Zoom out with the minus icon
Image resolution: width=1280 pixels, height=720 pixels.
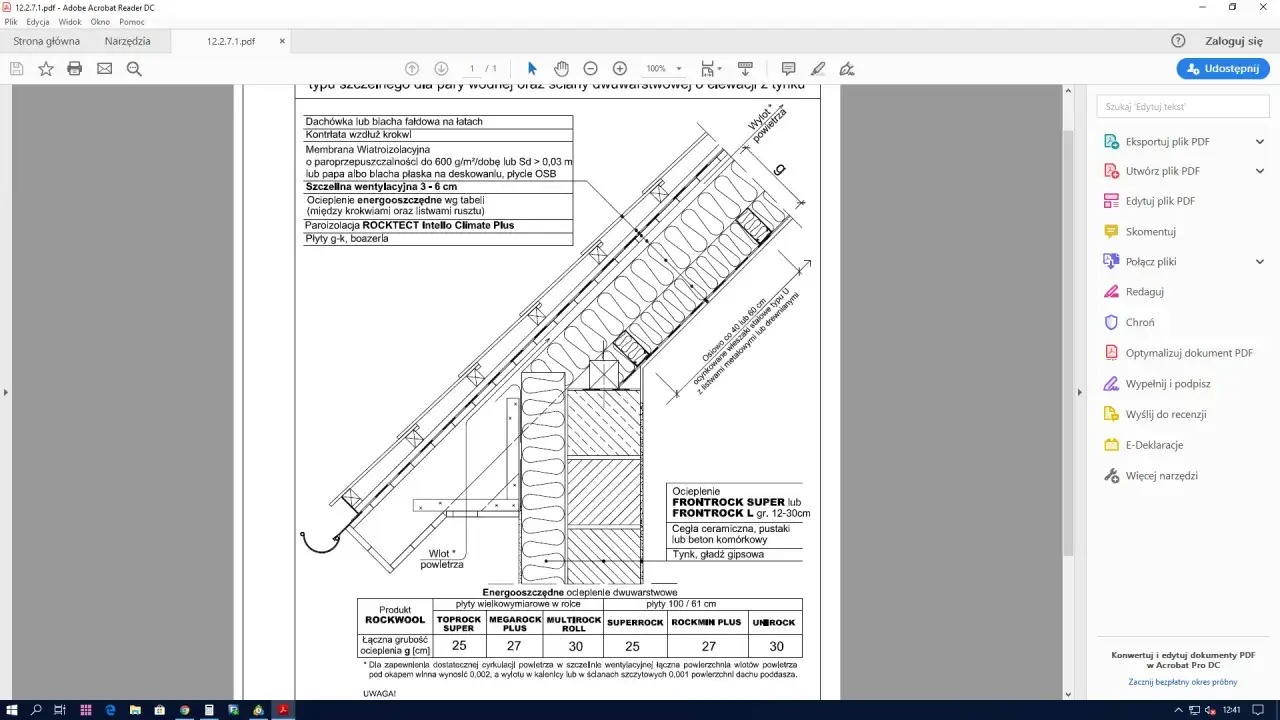pyautogui.click(x=591, y=69)
